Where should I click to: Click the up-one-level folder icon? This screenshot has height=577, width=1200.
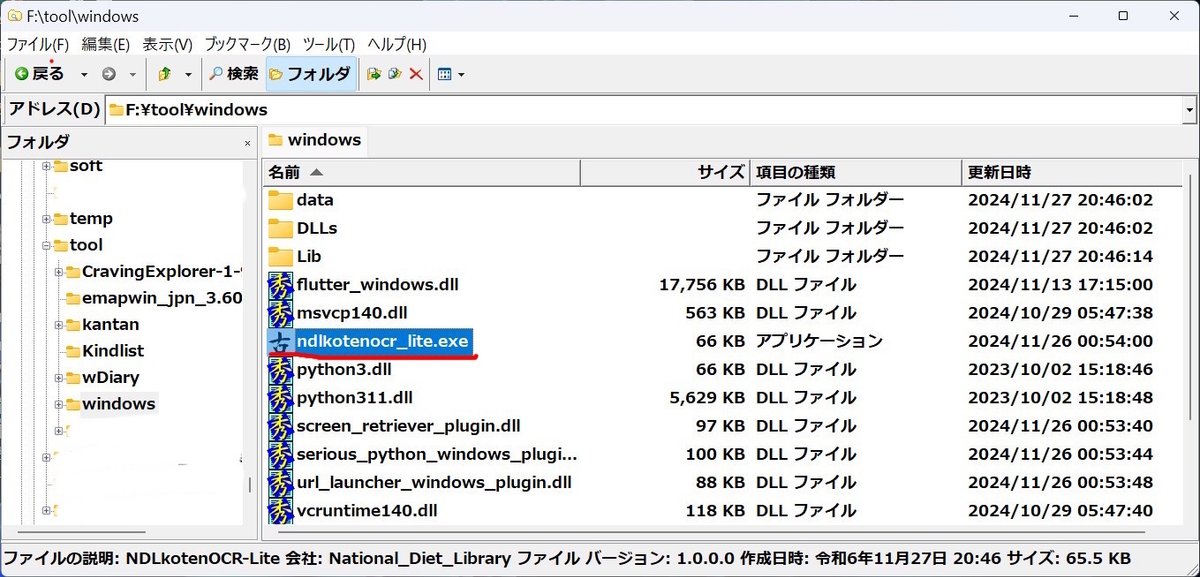click(164, 72)
